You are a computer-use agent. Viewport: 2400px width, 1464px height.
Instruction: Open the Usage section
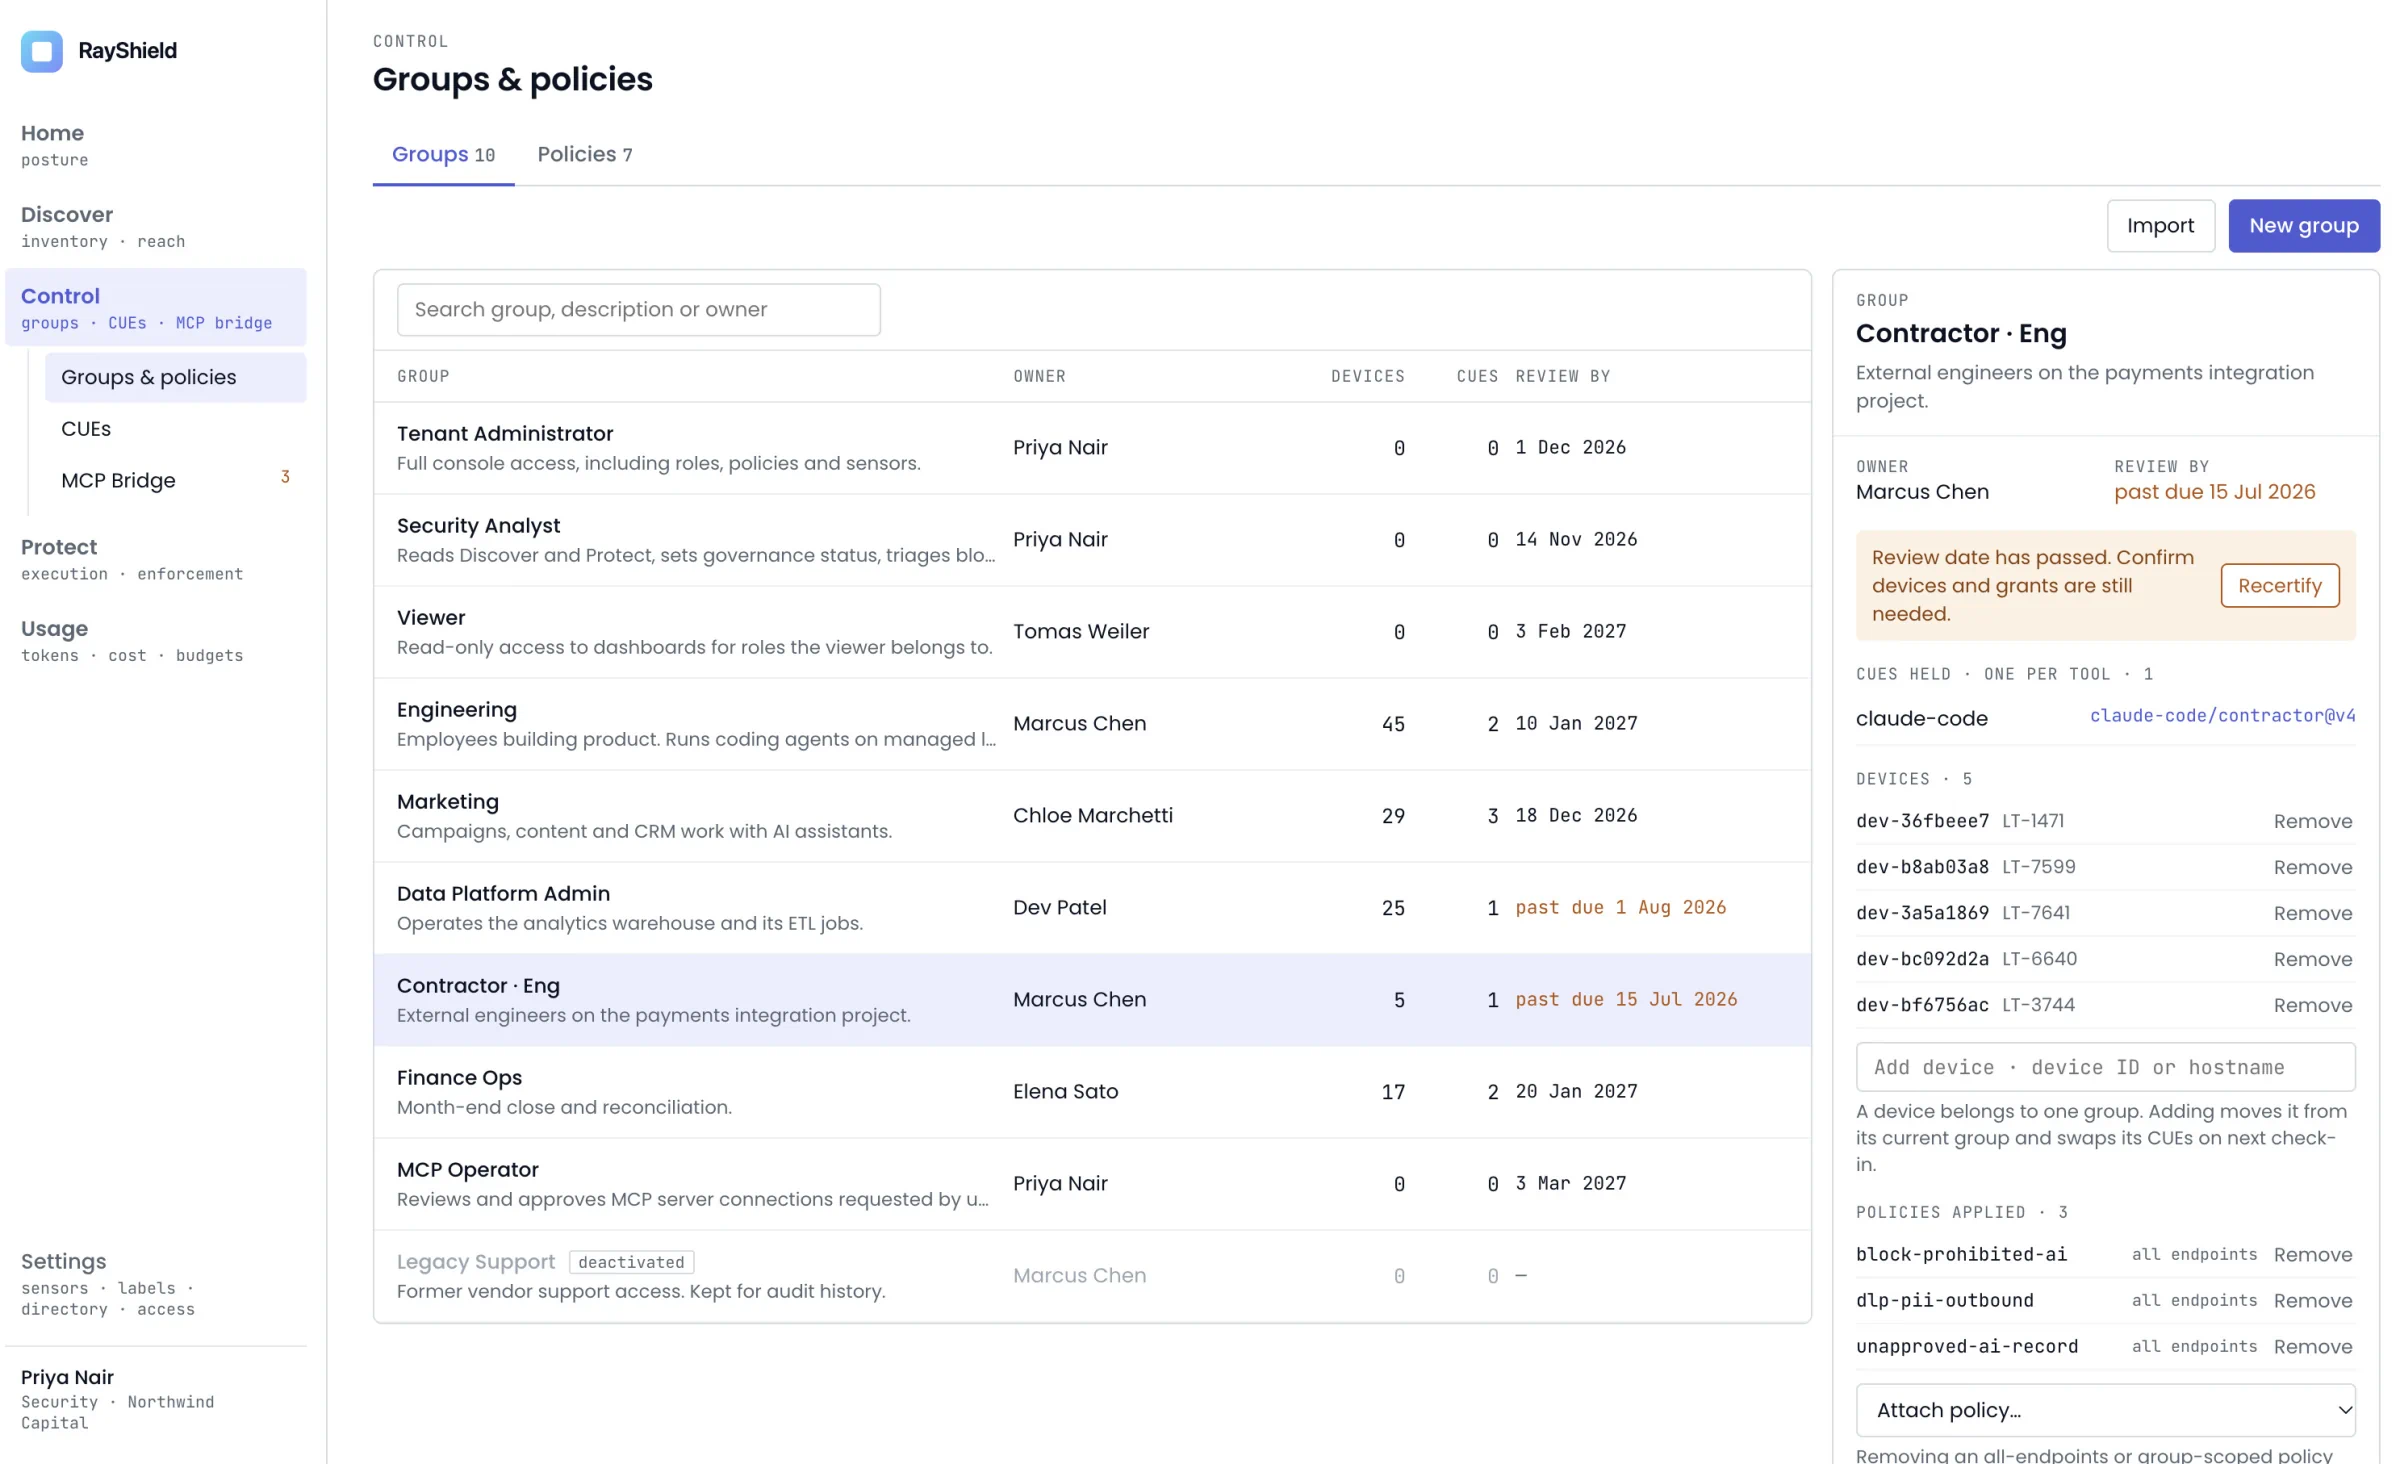coord(155,641)
